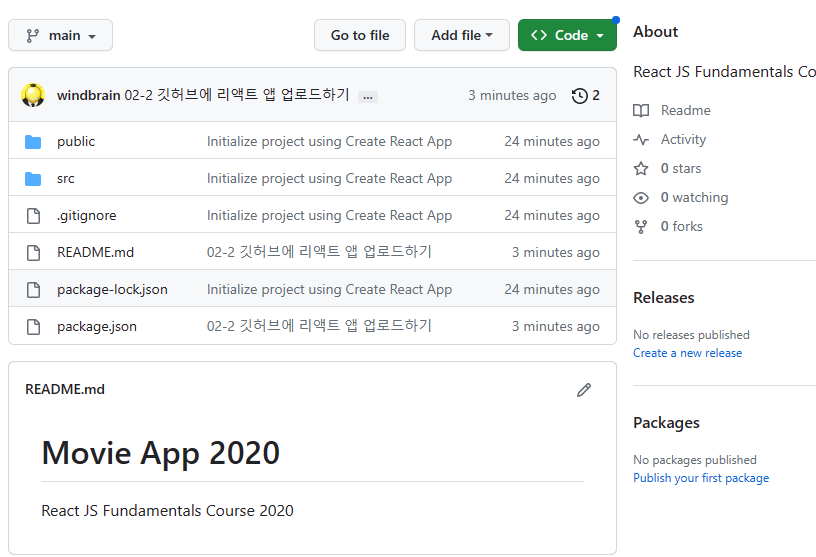Open the windbrain author link

click(88, 95)
